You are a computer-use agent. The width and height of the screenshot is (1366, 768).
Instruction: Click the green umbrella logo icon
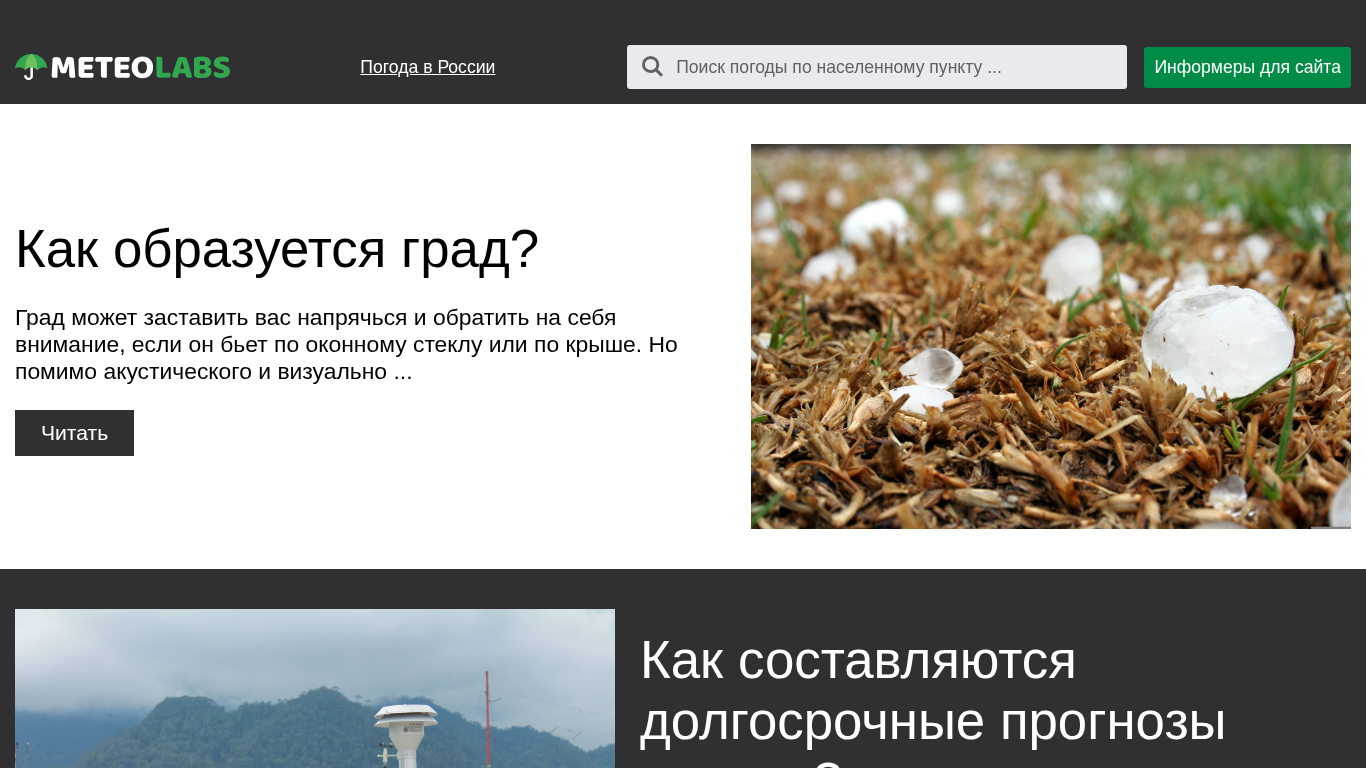pos(31,66)
